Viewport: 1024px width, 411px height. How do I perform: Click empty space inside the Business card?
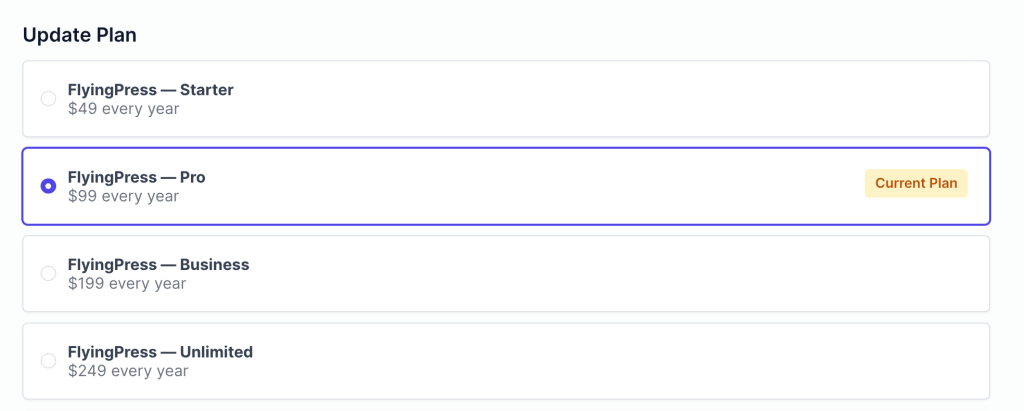[x=600, y=273]
